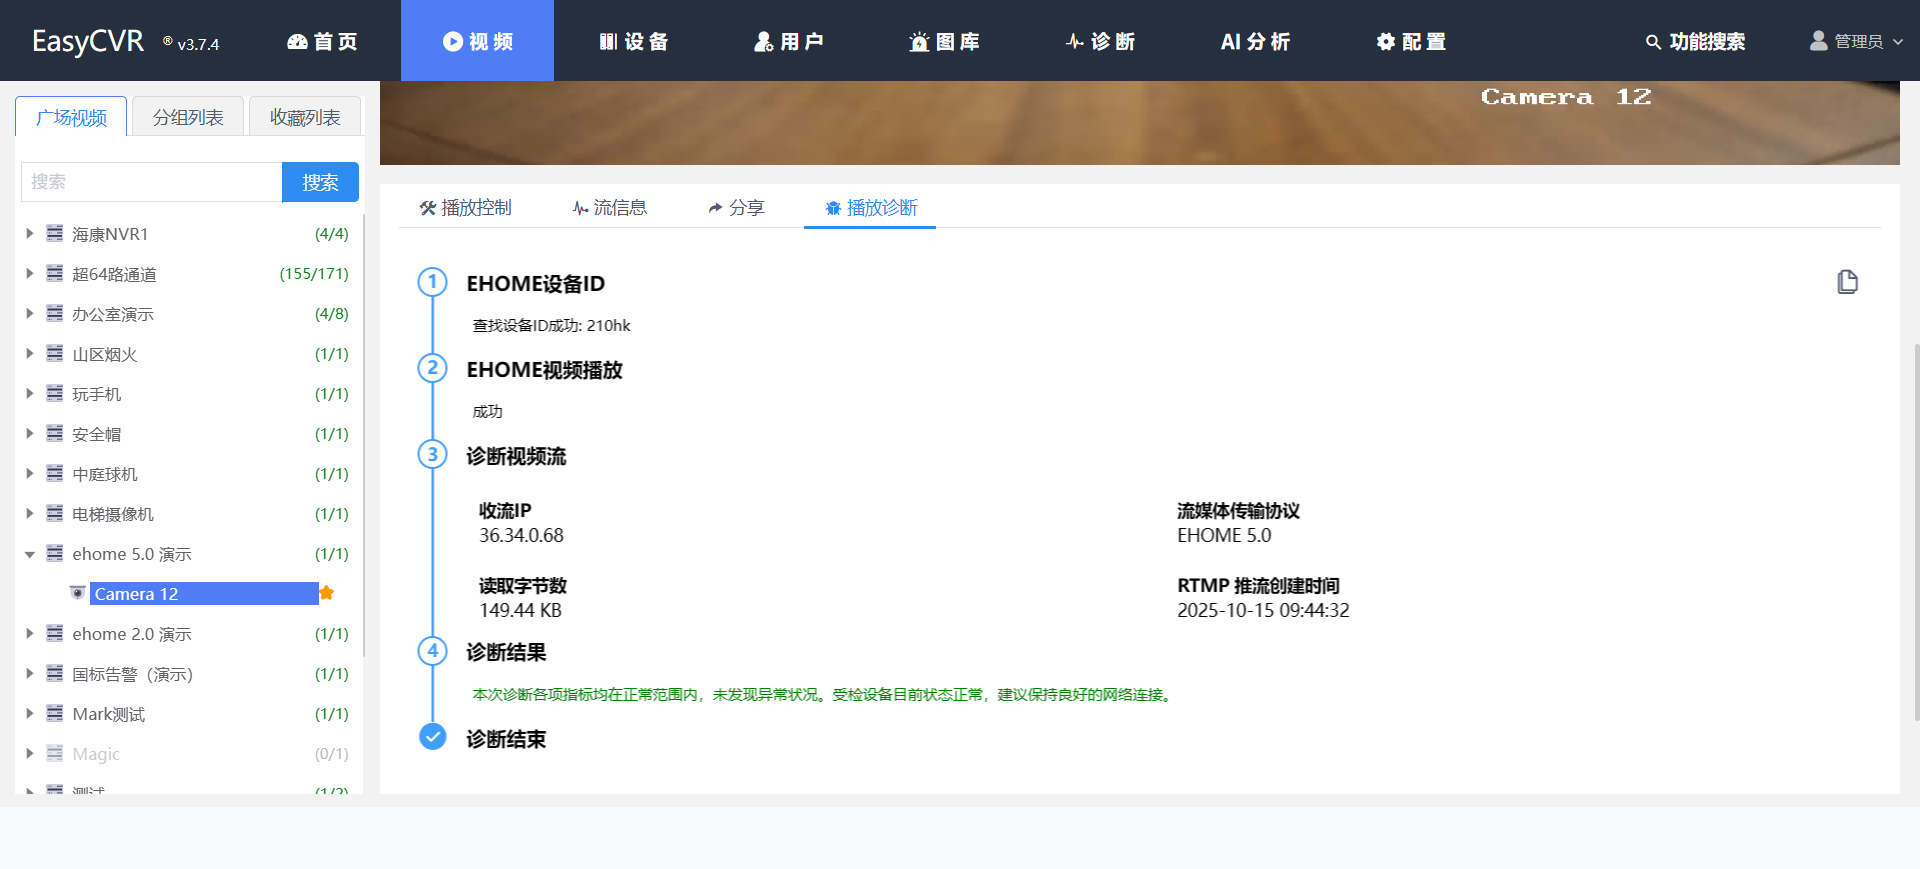Click the blue 搜索 button
Screen dimensions: 1920x869
[320, 182]
